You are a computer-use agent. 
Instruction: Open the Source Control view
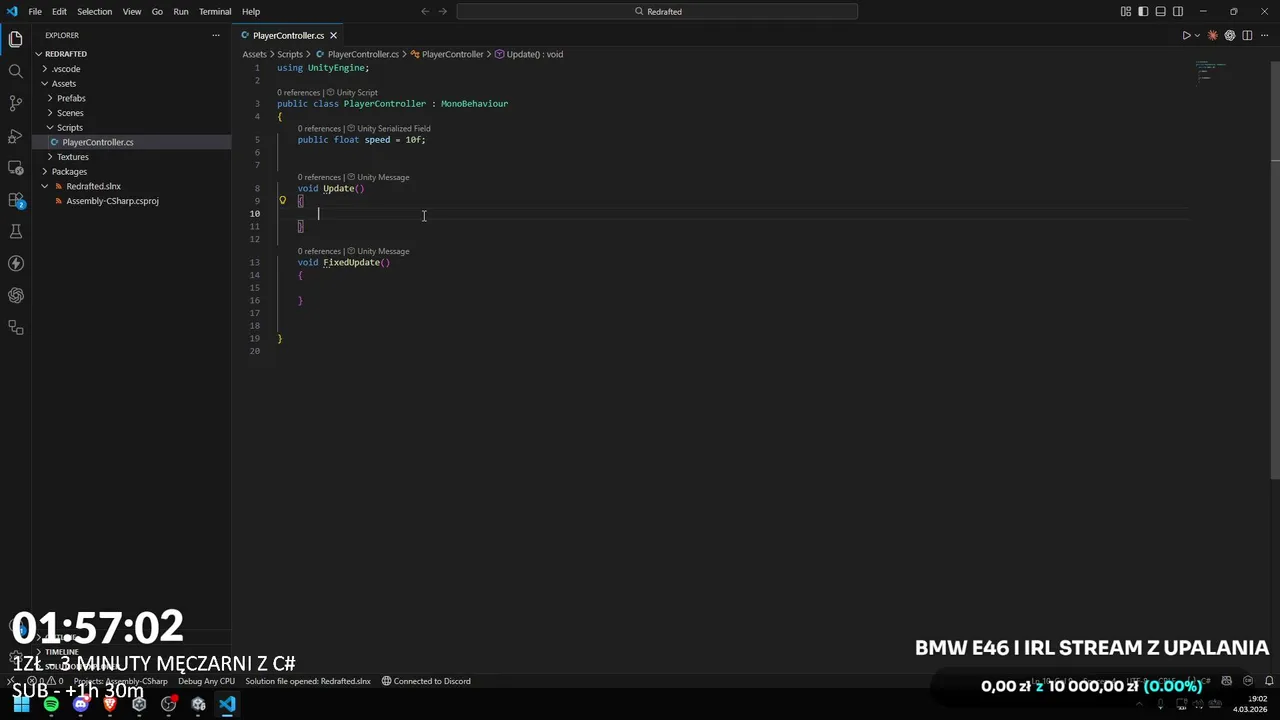(15, 103)
